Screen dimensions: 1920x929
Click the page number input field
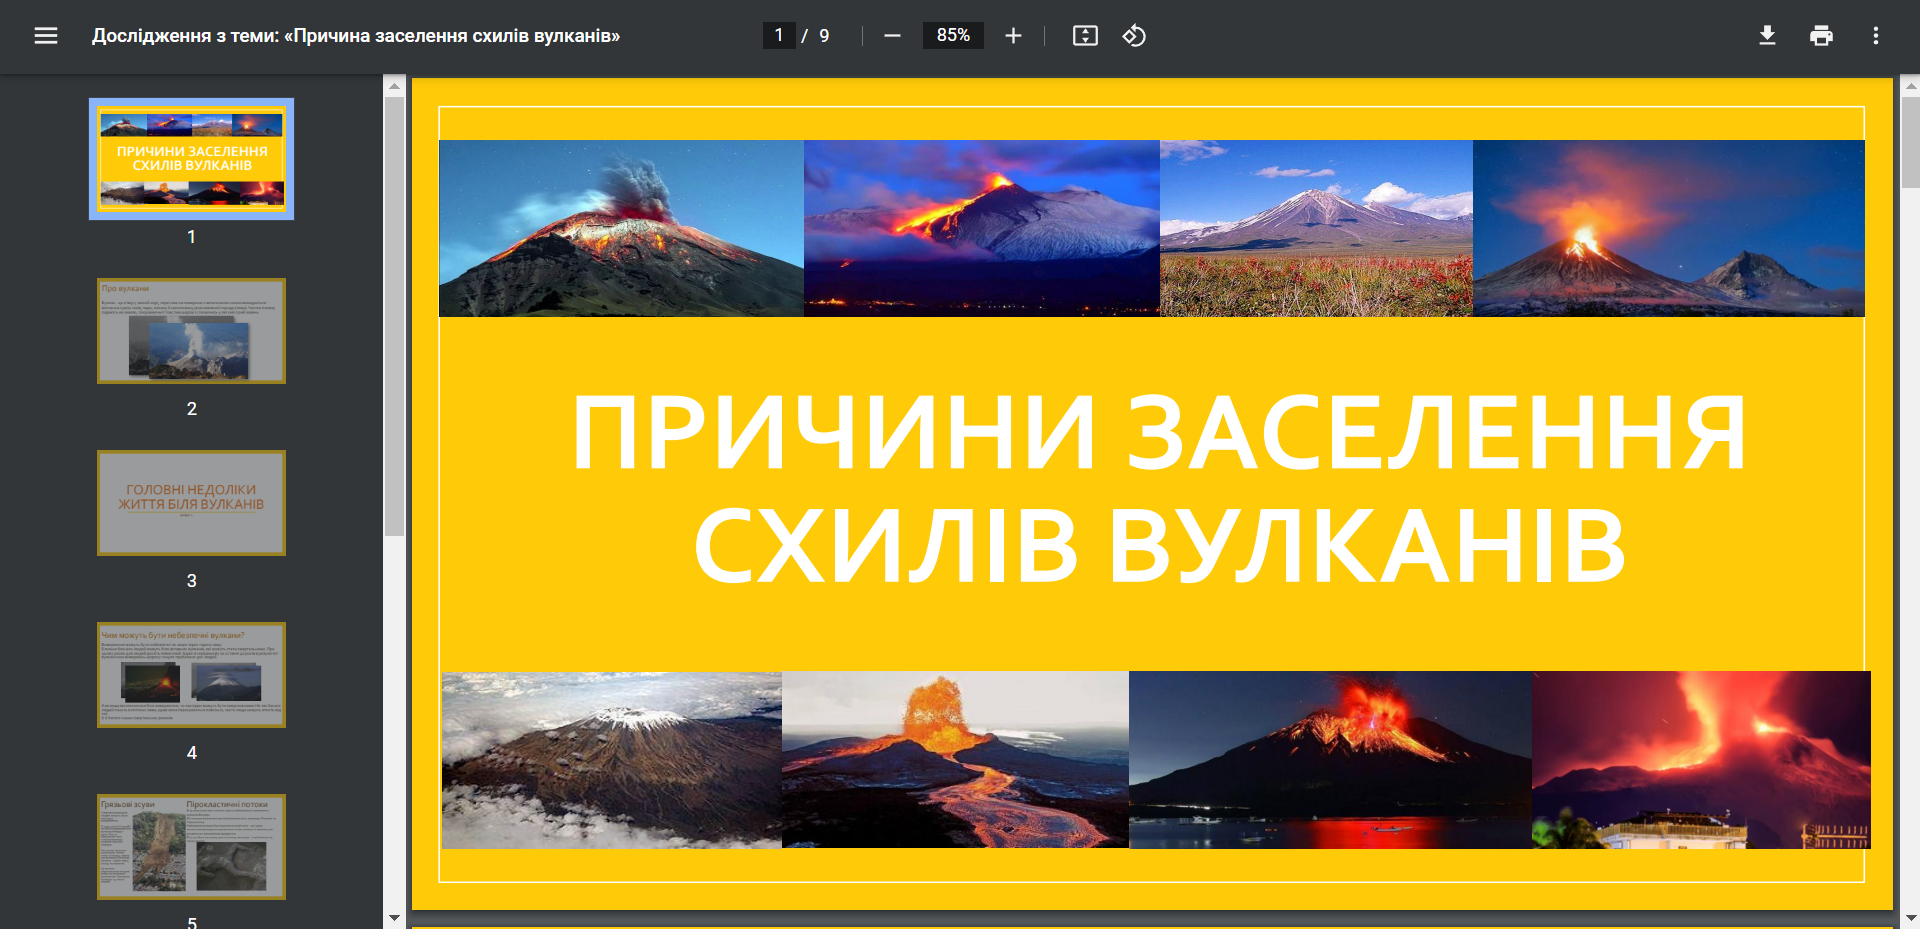point(779,36)
